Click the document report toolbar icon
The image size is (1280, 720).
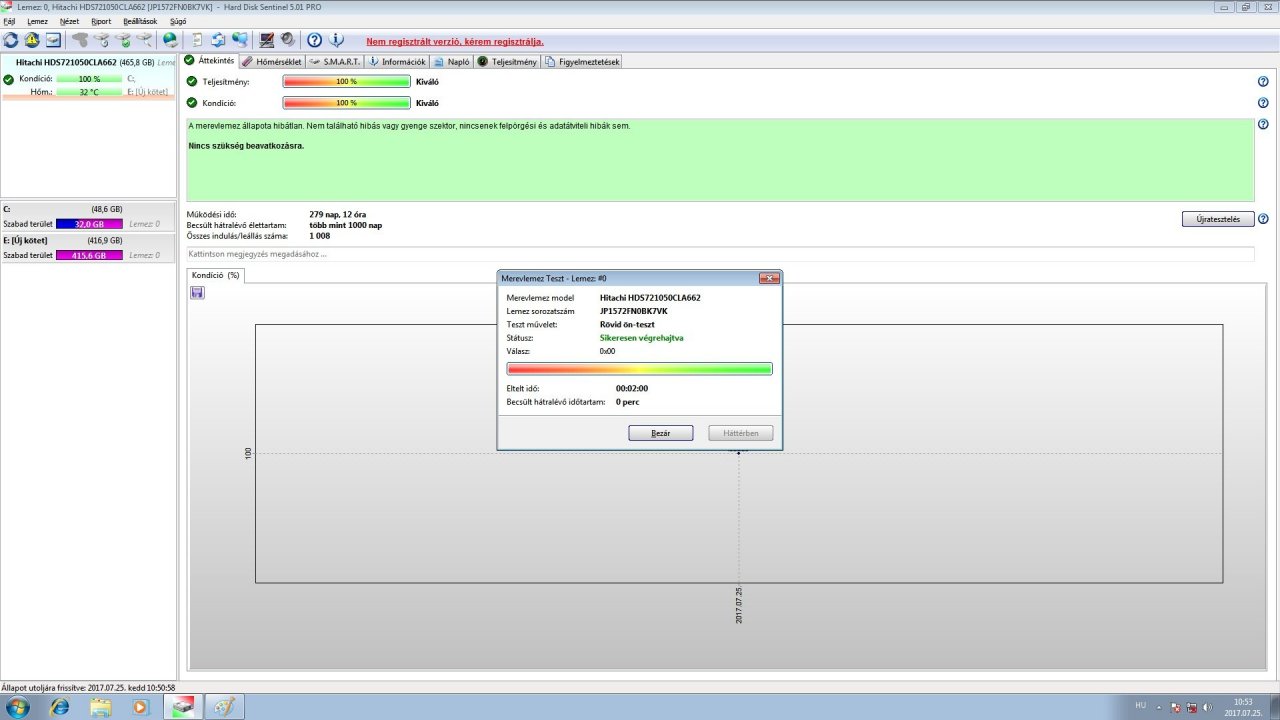197,40
